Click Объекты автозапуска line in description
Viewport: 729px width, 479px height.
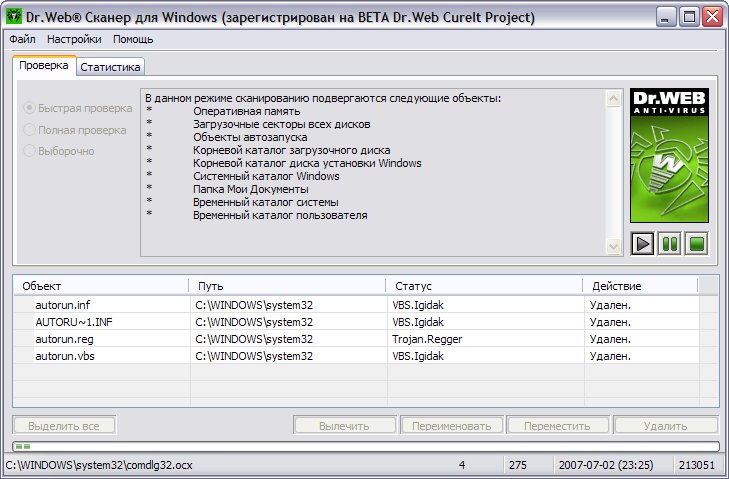(x=250, y=137)
